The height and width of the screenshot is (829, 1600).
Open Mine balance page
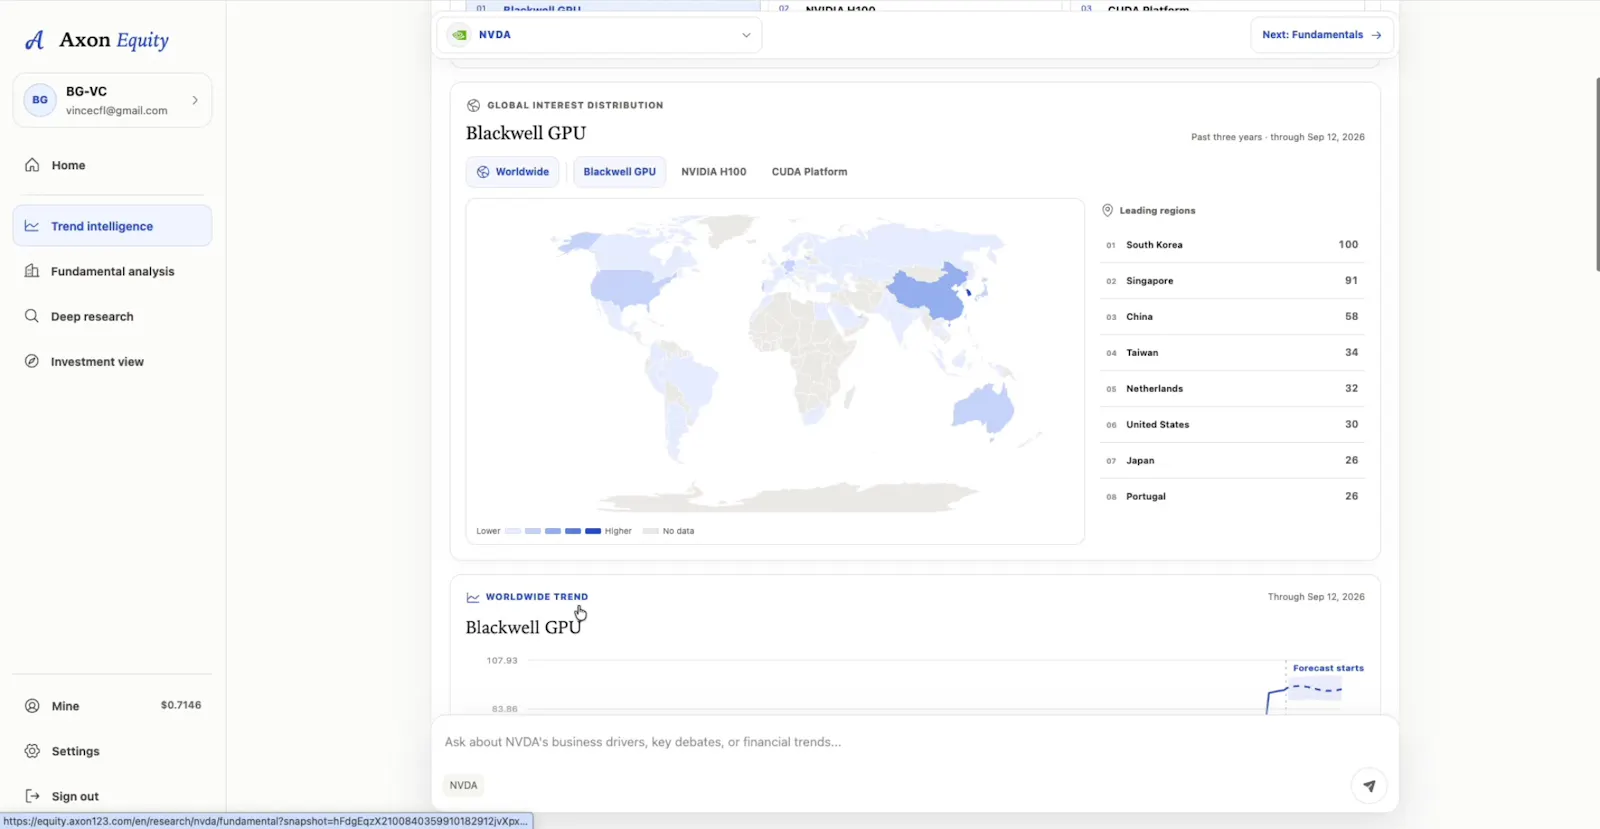coord(112,706)
